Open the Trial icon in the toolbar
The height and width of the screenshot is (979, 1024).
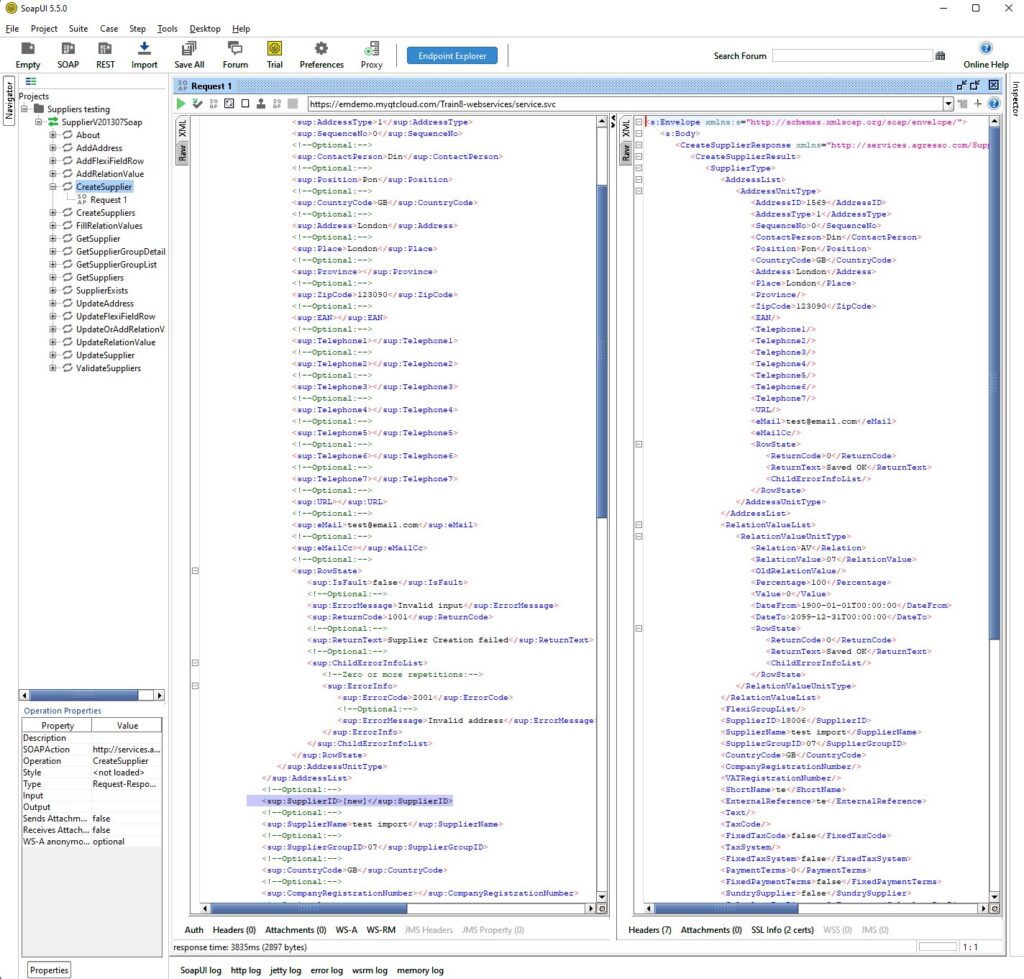pos(274,48)
